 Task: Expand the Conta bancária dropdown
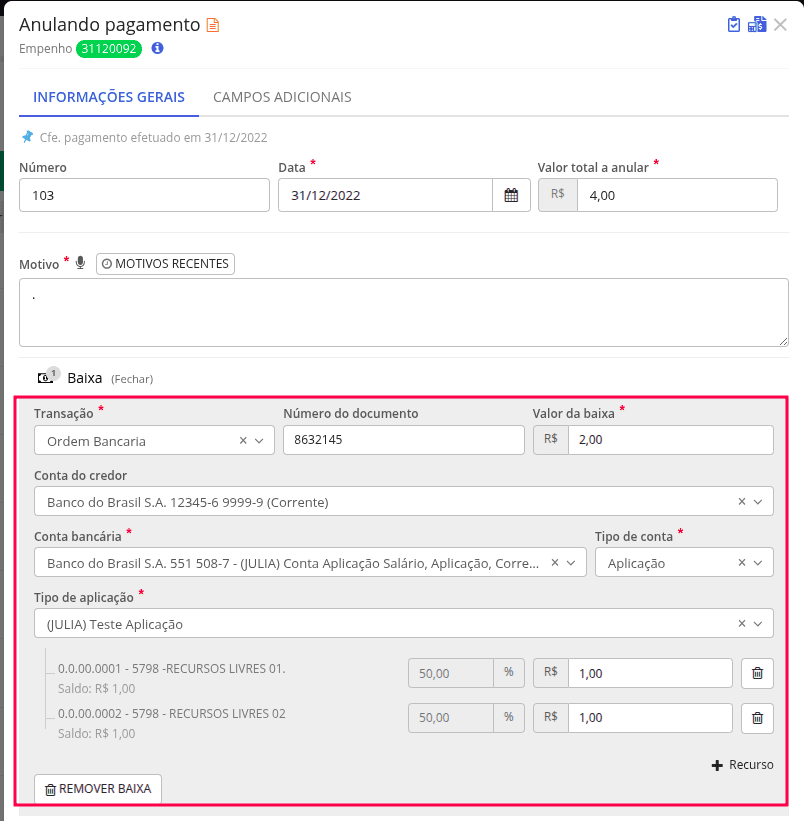(571, 563)
